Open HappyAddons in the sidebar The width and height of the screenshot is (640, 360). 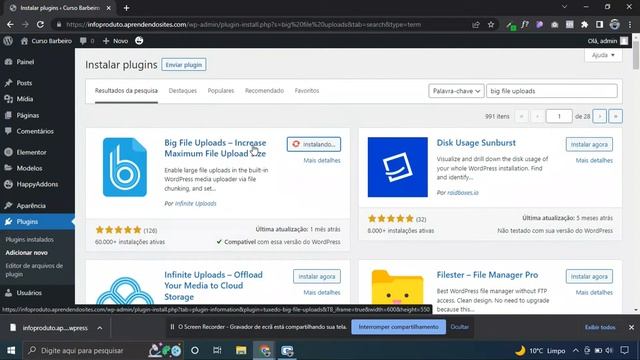point(37,184)
